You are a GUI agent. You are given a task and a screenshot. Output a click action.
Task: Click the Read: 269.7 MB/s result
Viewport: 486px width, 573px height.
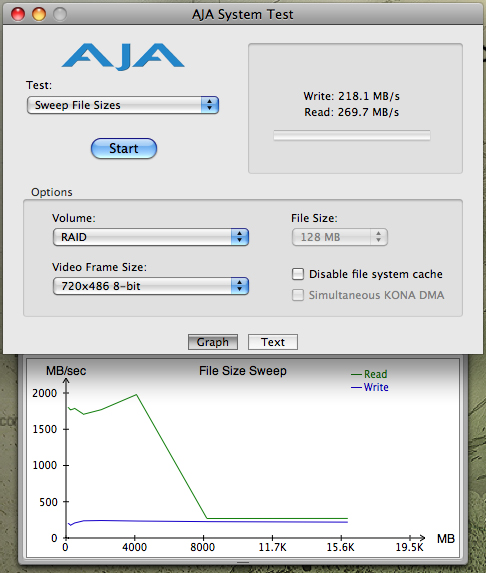[352, 112]
